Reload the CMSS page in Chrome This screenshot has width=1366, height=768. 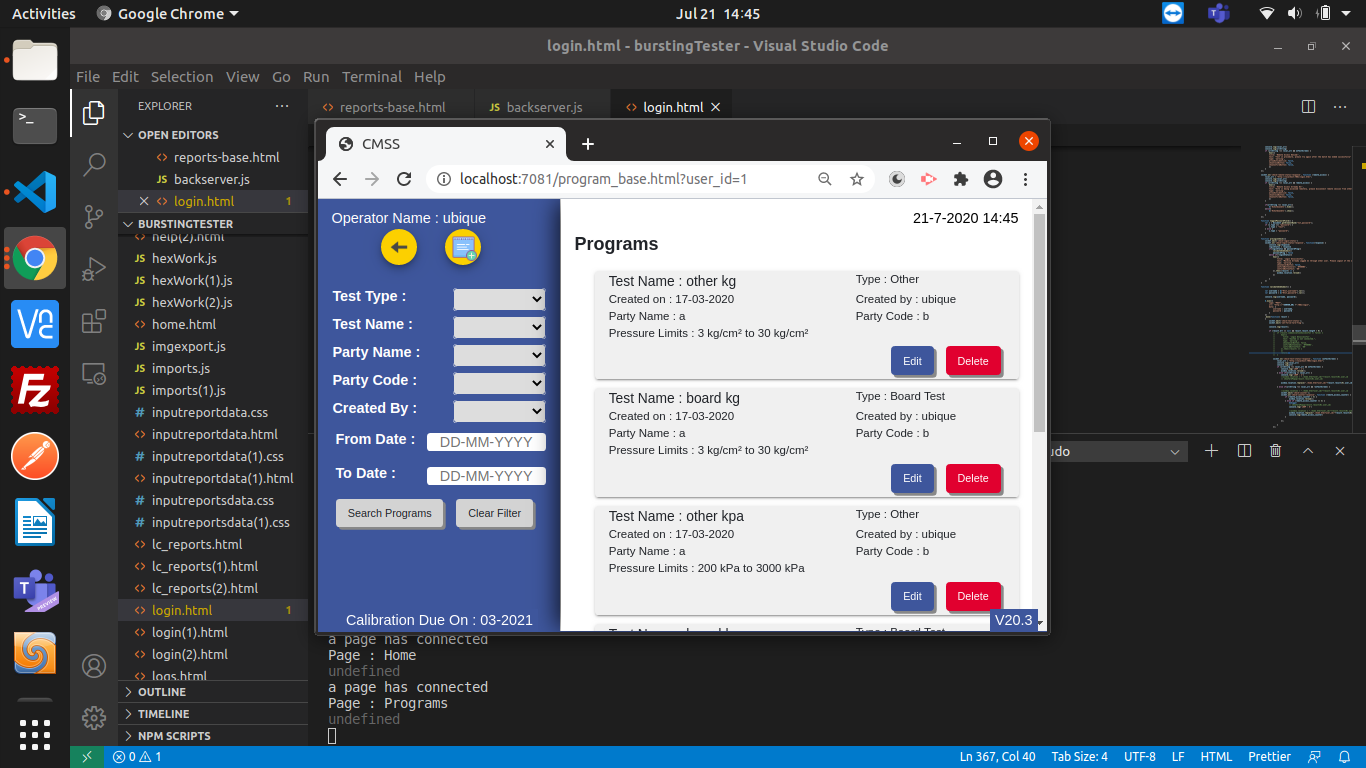404,178
